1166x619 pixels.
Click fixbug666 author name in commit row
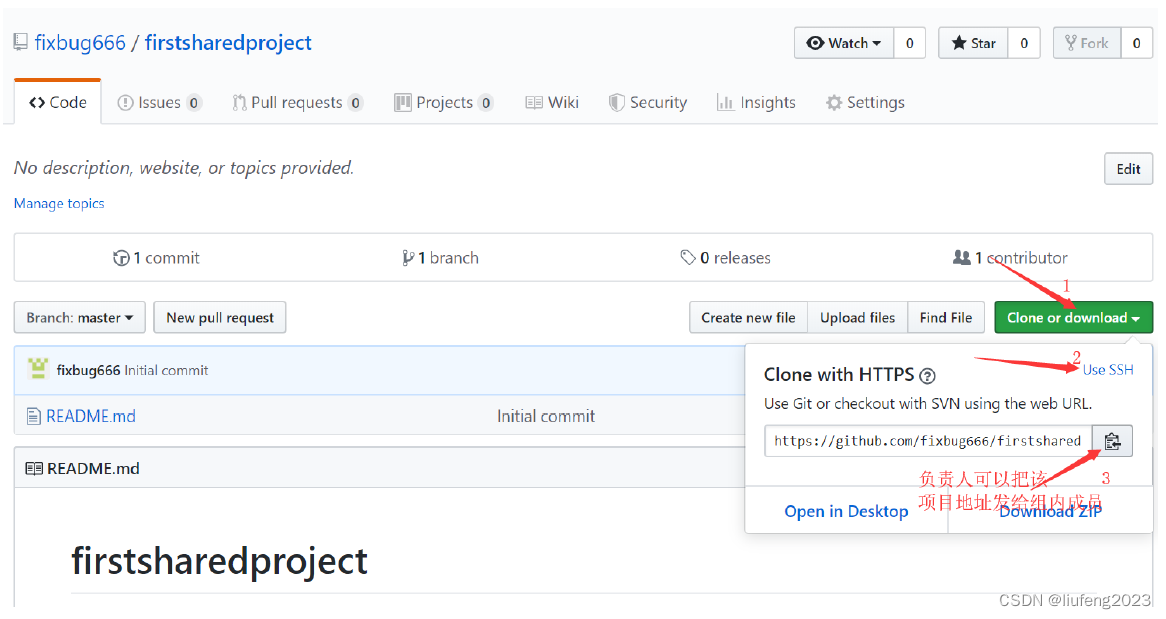pyautogui.click(x=88, y=371)
